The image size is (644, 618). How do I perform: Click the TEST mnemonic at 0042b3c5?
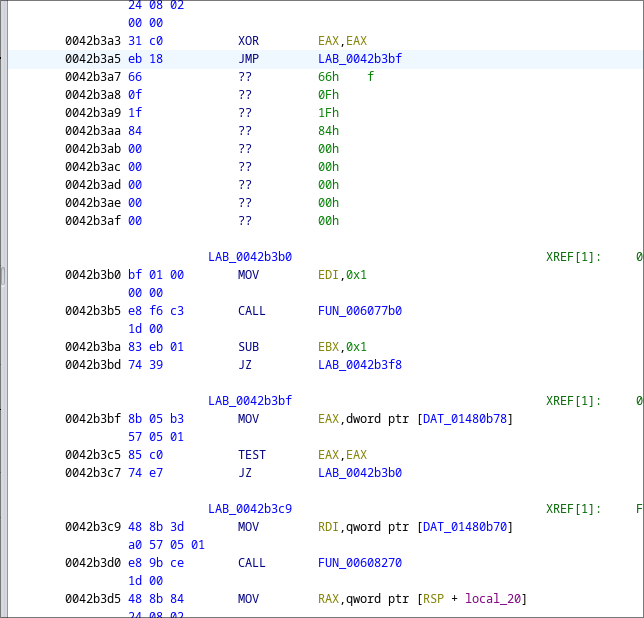click(x=252, y=455)
